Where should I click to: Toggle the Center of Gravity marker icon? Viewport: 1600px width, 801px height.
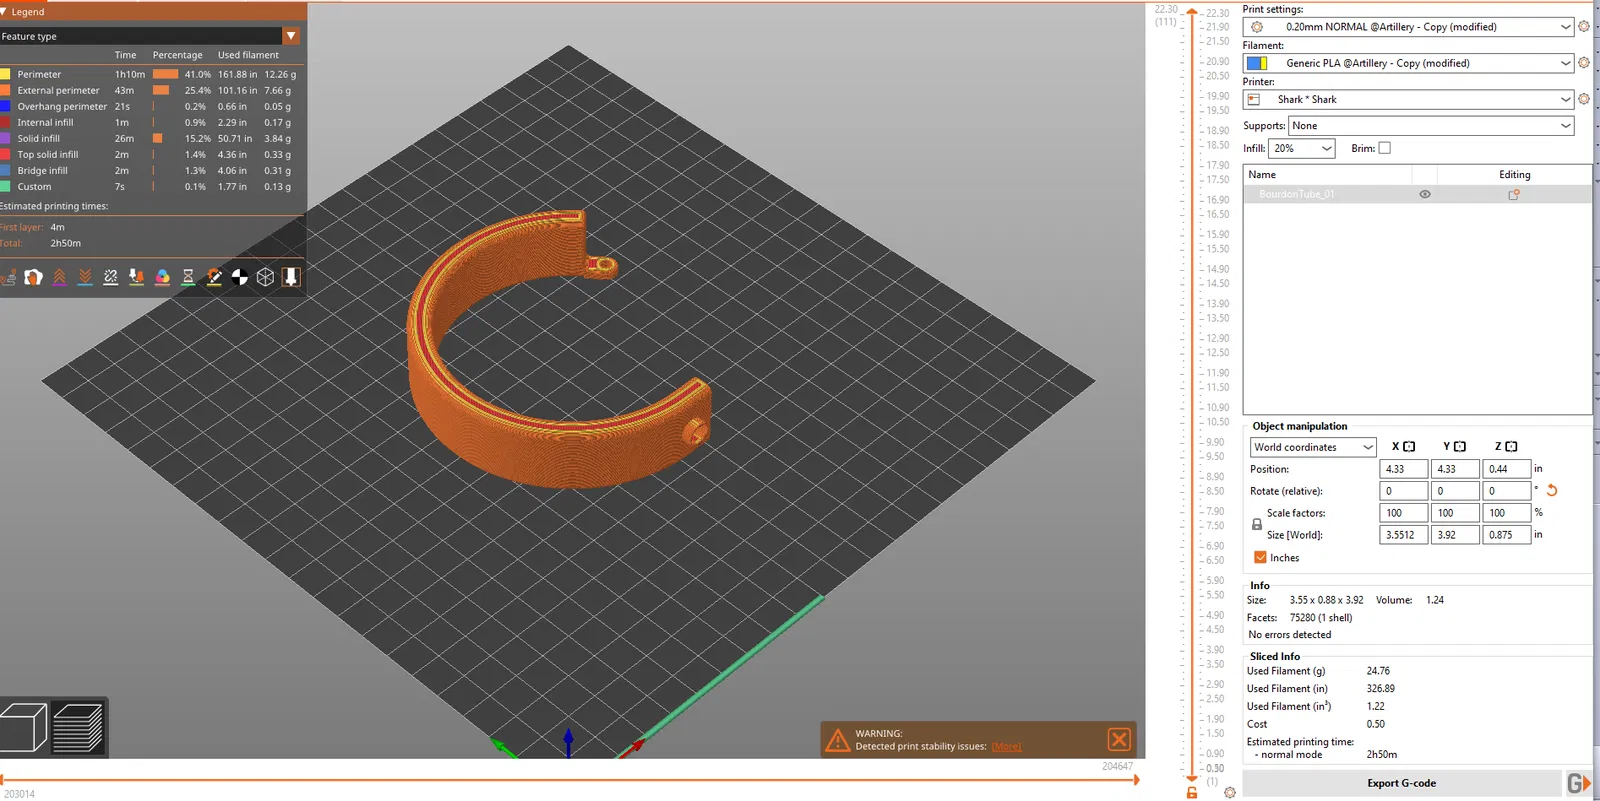(240, 277)
